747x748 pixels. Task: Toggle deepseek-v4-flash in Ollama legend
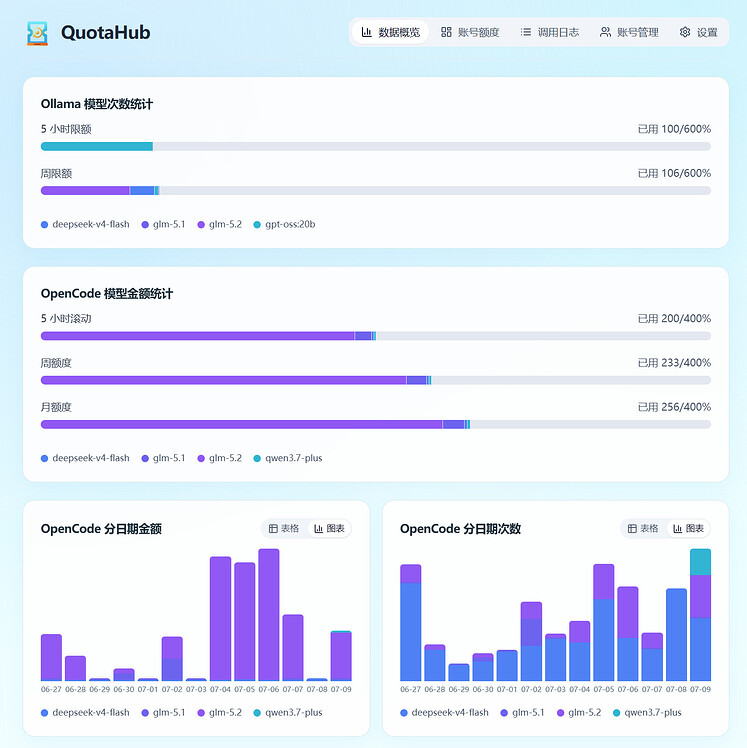(85, 224)
